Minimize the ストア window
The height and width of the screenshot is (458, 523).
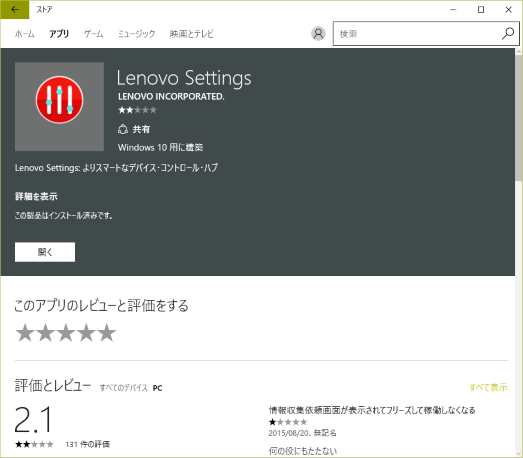[x=453, y=10]
